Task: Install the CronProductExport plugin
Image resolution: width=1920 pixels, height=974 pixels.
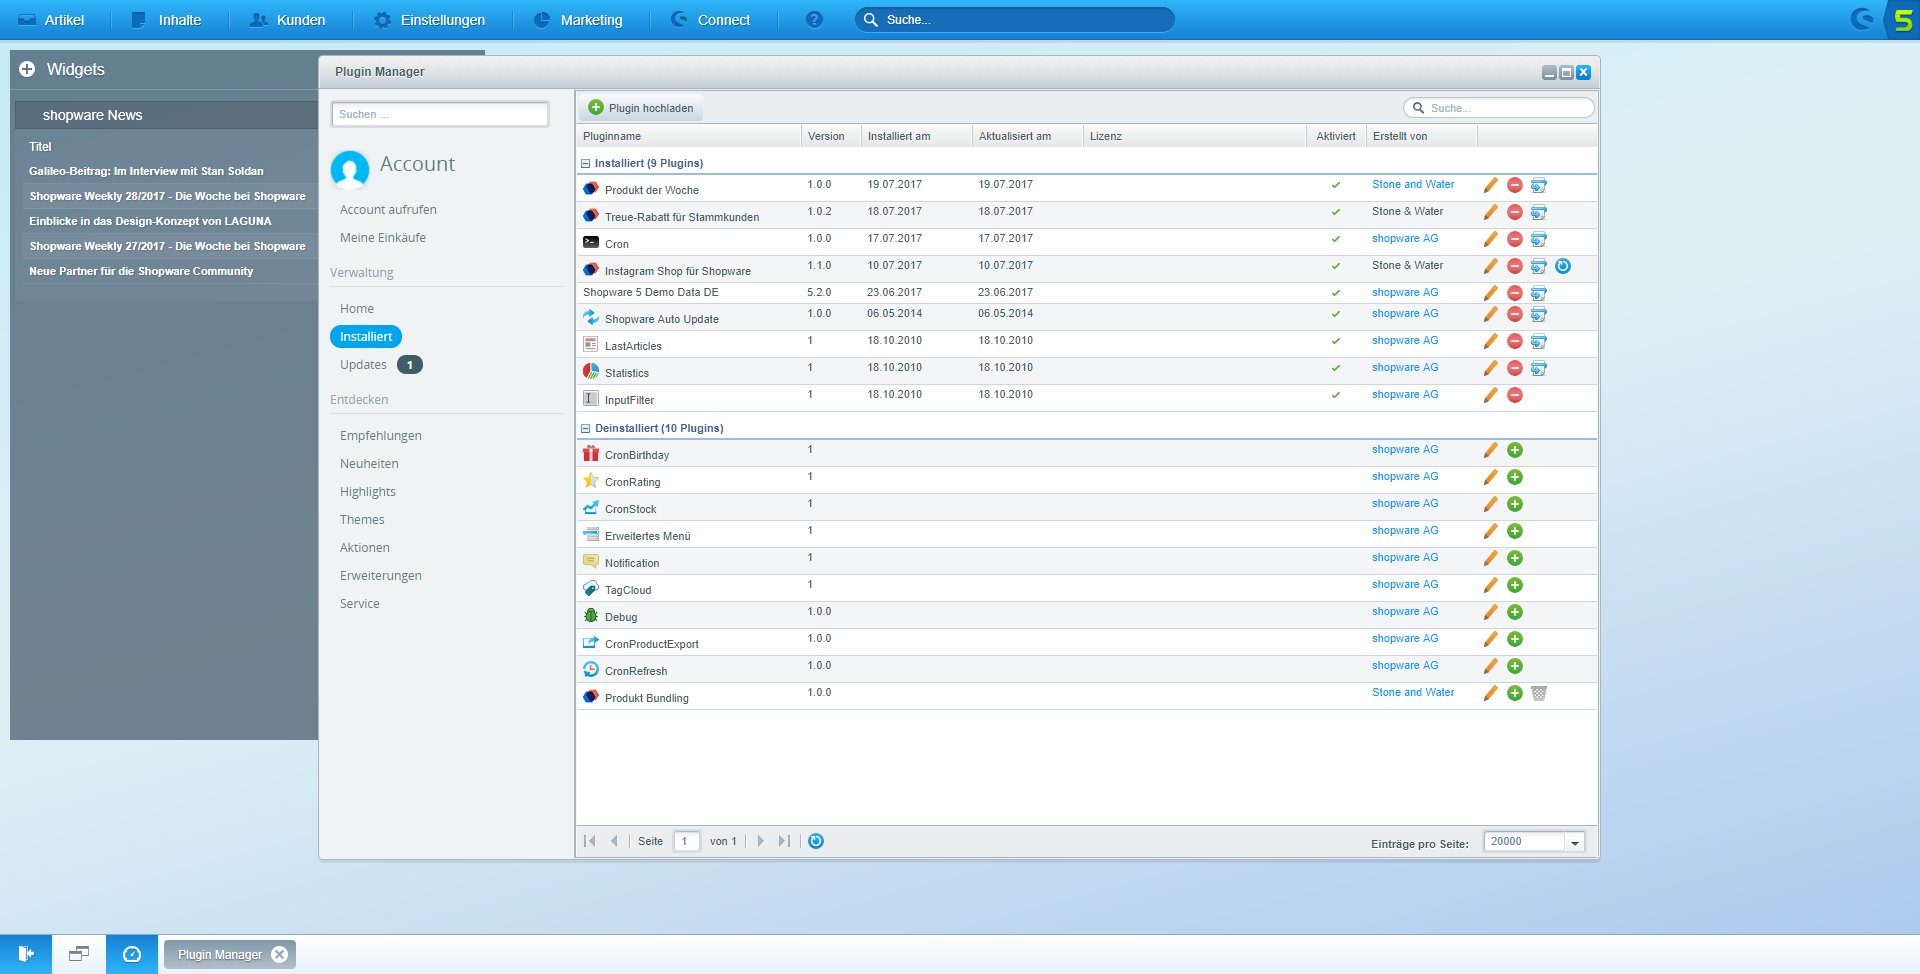Action: [1515, 639]
